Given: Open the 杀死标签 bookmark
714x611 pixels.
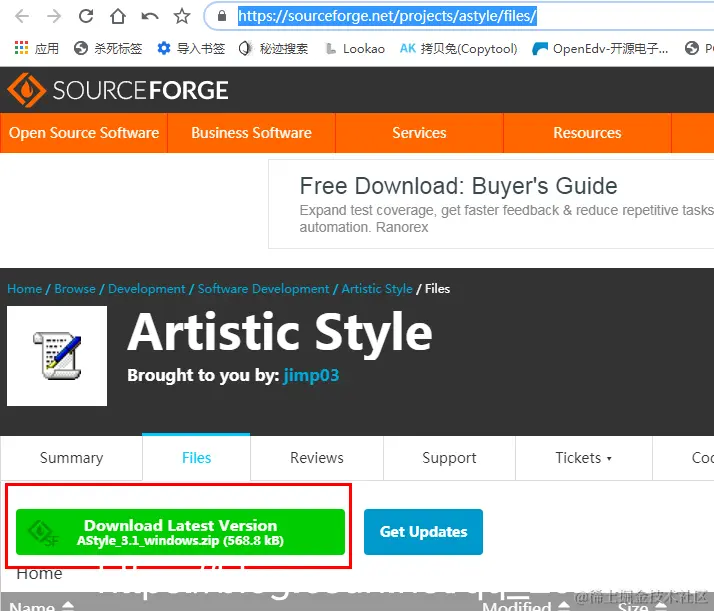Looking at the screenshot, I should pos(108,48).
